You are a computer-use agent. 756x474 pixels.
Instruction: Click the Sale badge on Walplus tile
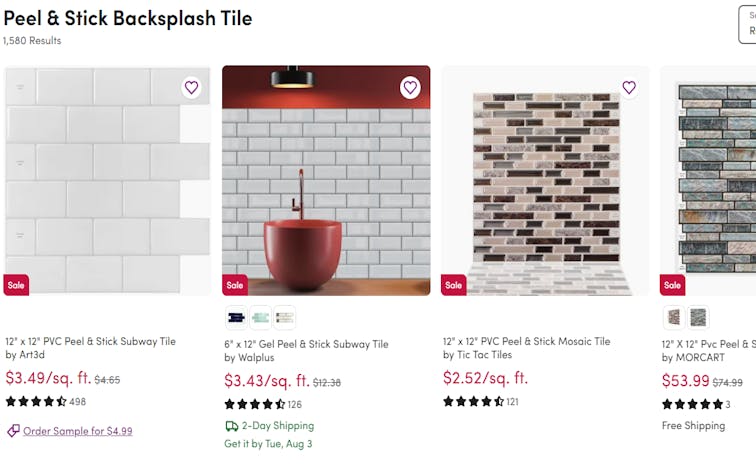235,284
